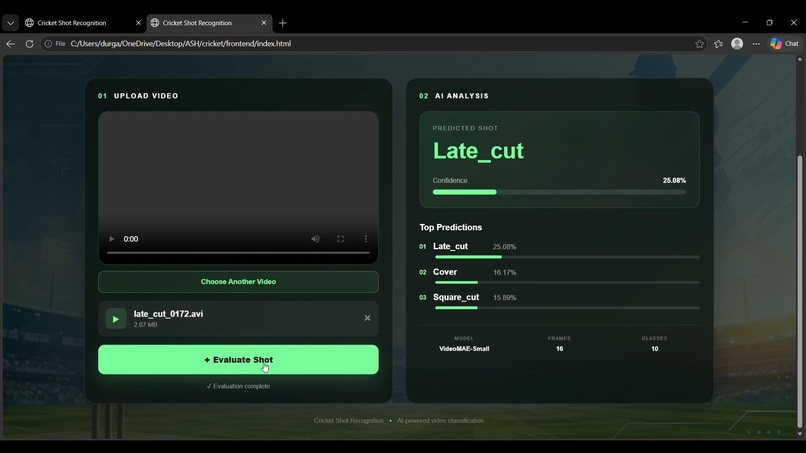Click Choose Another Video button

(238, 282)
